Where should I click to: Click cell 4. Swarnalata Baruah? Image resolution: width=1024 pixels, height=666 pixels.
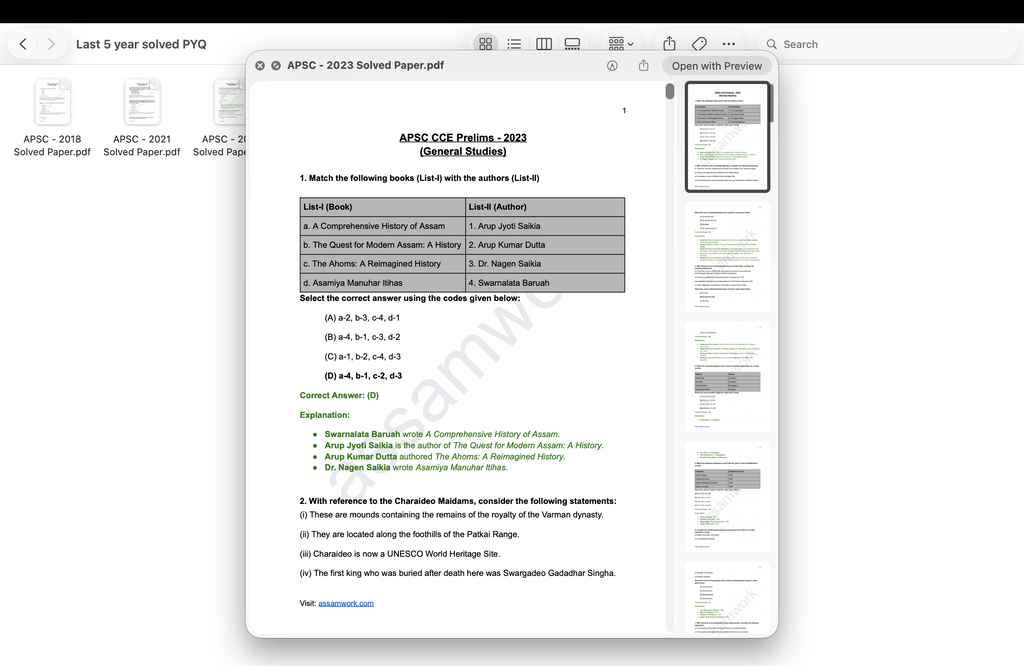tap(545, 283)
